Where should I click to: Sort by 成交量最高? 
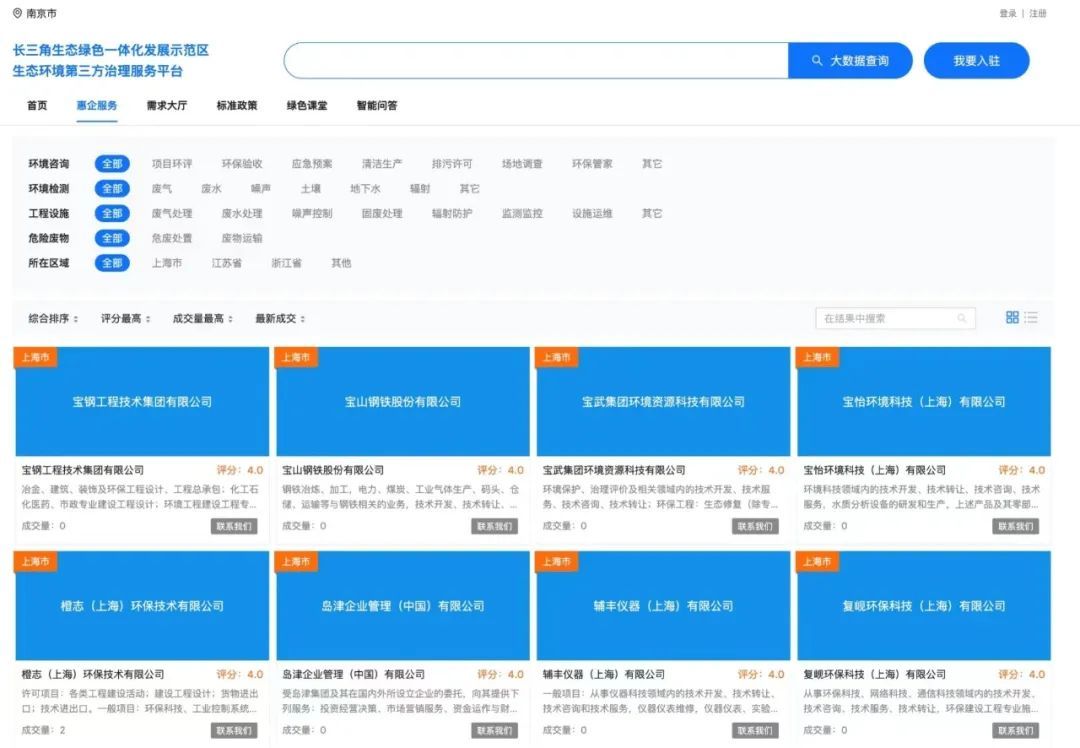coord(202,318)
